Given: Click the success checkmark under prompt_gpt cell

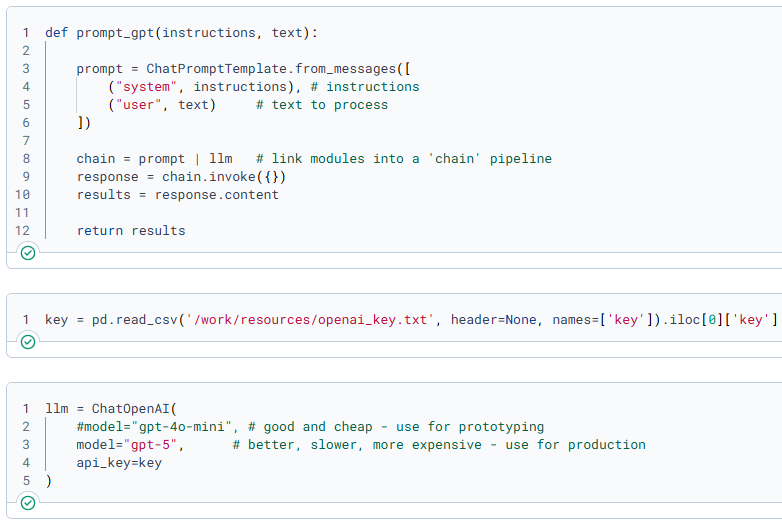Looking at the screenshot, I should pos(28,253).
